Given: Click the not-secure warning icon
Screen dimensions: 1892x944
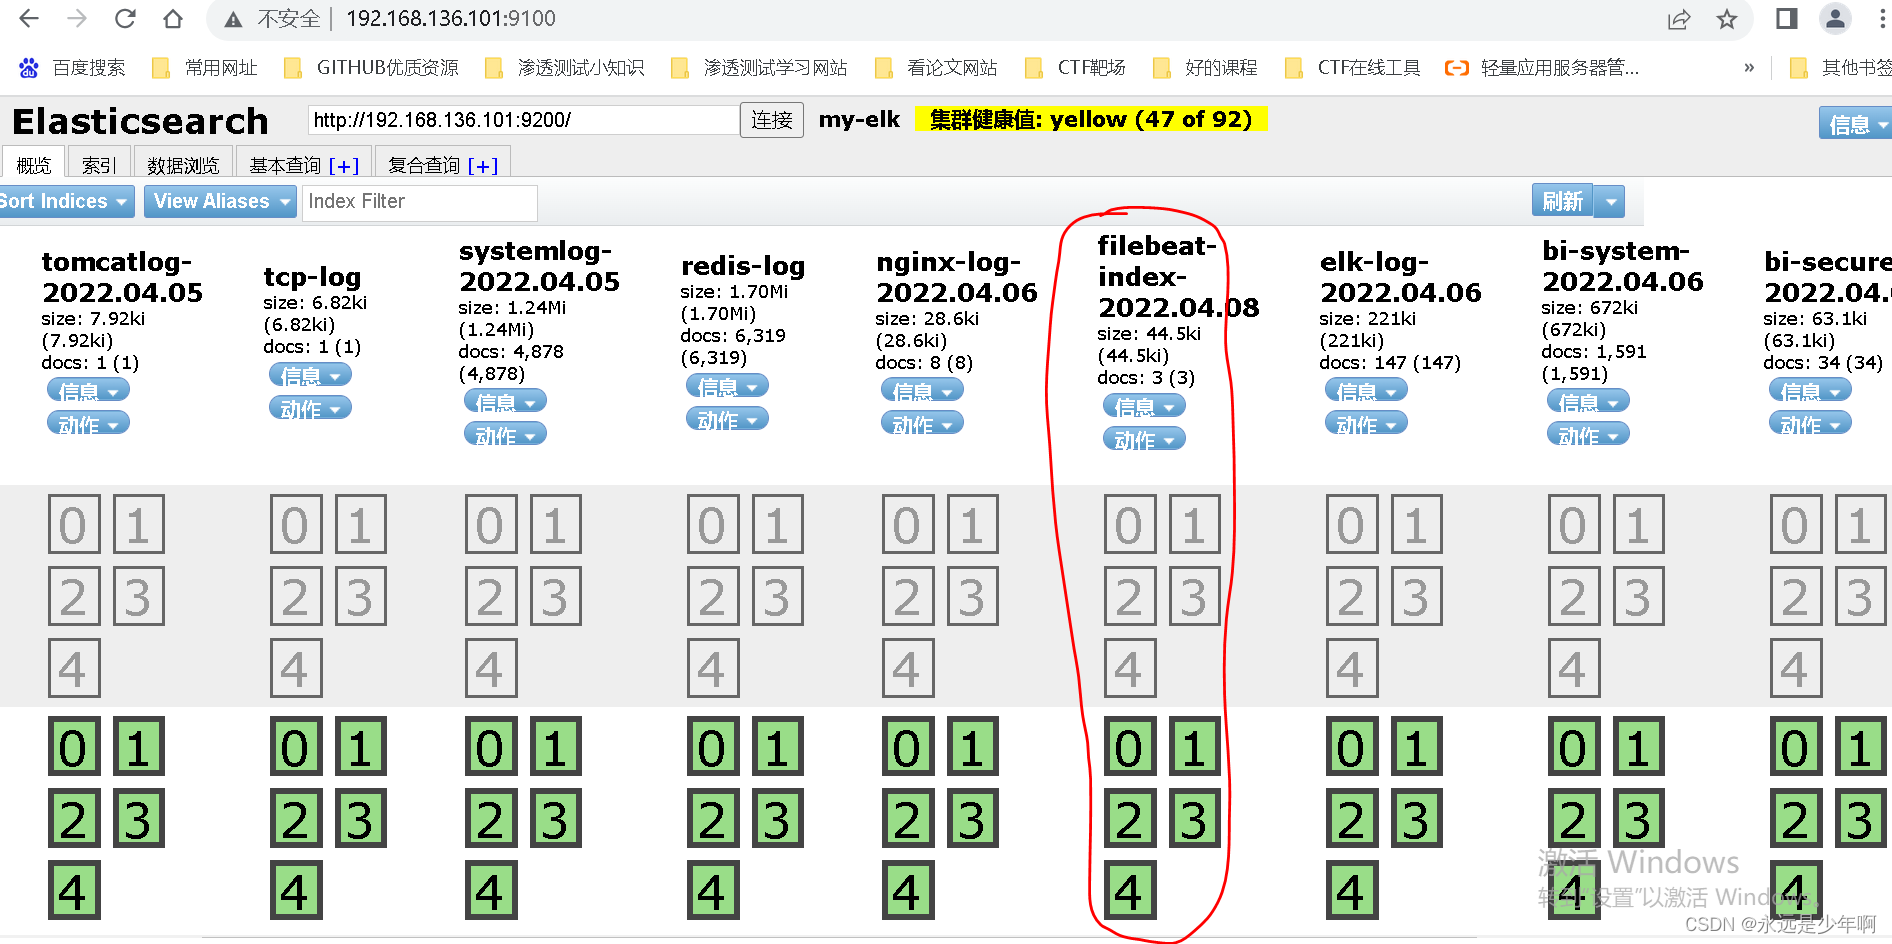Looking at the screenshot, I should coord(233,19).
